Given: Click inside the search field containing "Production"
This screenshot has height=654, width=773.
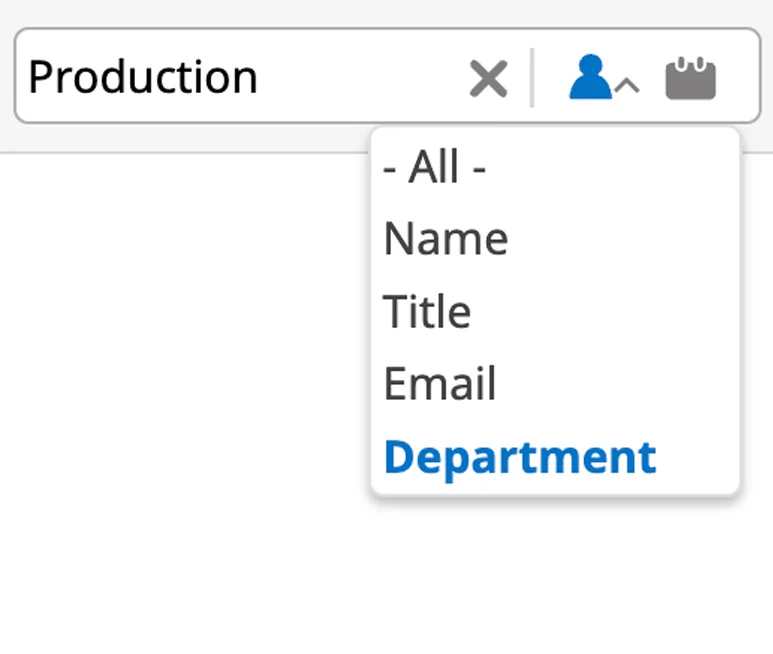Looking at the screenshot, I should 242,76.
